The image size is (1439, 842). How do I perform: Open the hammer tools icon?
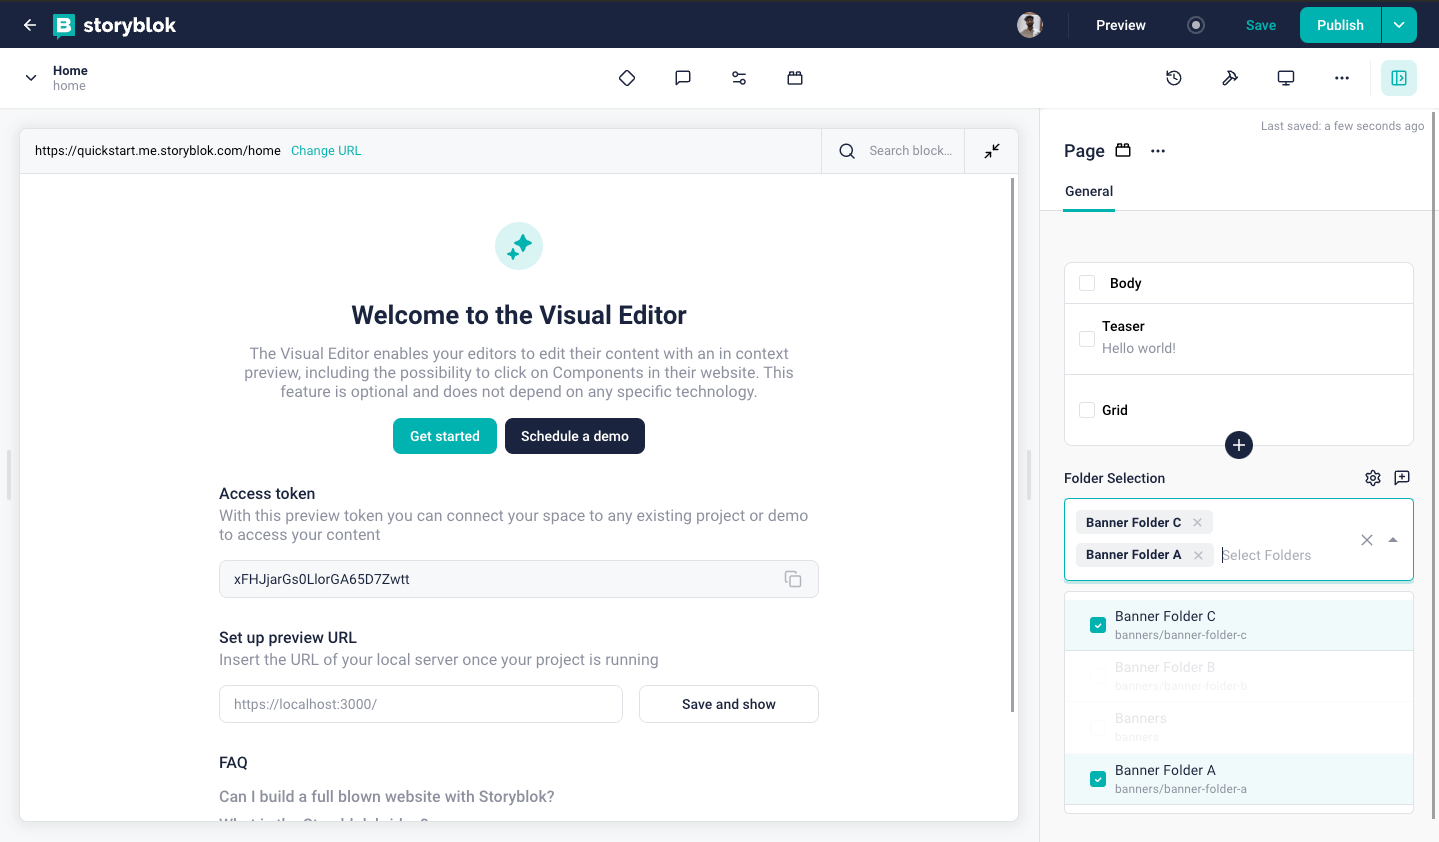(1230, 78)
